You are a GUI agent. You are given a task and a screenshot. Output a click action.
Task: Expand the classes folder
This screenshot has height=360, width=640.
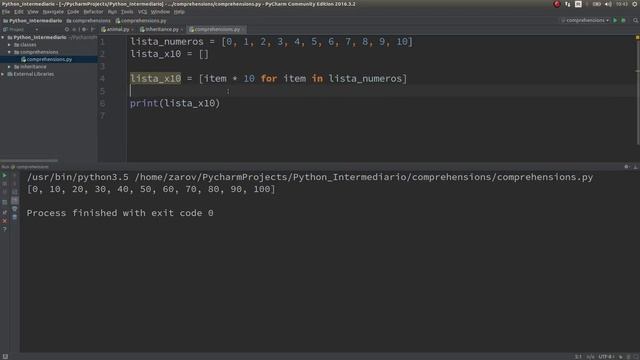(x=9, y=44)
